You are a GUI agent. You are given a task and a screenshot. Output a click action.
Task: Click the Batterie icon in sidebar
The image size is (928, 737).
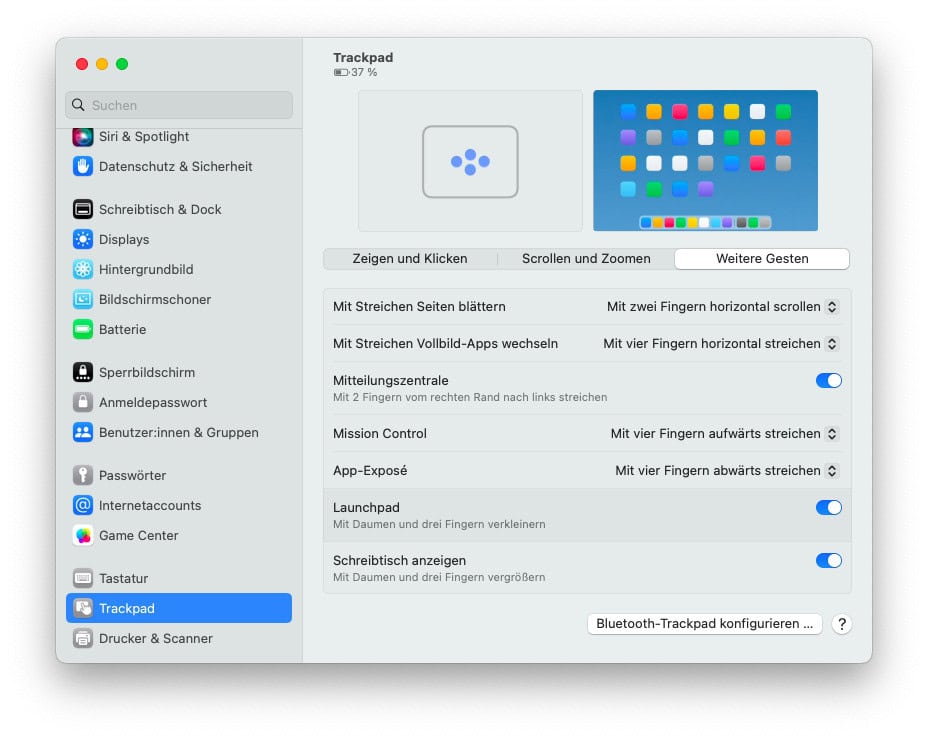[x=83, y=329]
